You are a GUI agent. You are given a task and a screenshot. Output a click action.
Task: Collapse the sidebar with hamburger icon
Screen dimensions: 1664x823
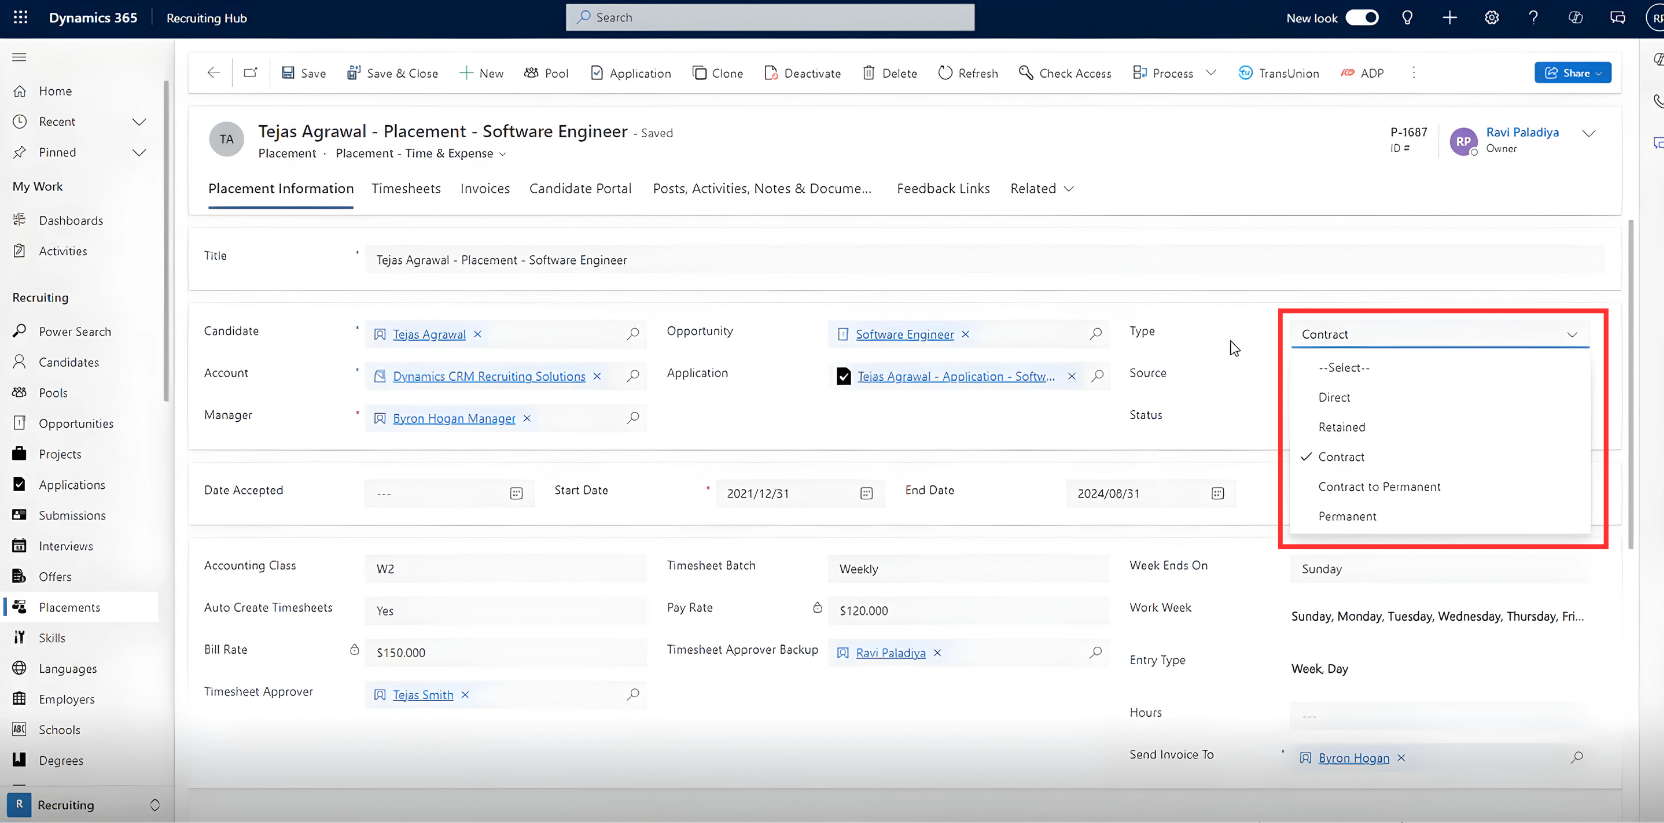(19, 57)
